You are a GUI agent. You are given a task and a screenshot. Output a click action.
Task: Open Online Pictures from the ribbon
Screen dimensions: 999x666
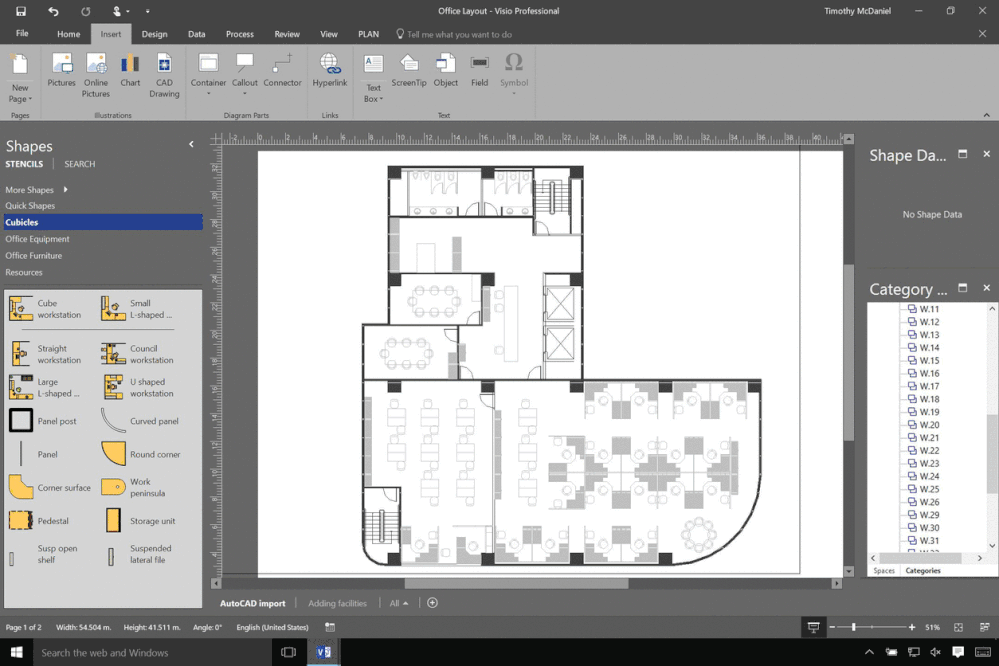(x=95, y=72)
